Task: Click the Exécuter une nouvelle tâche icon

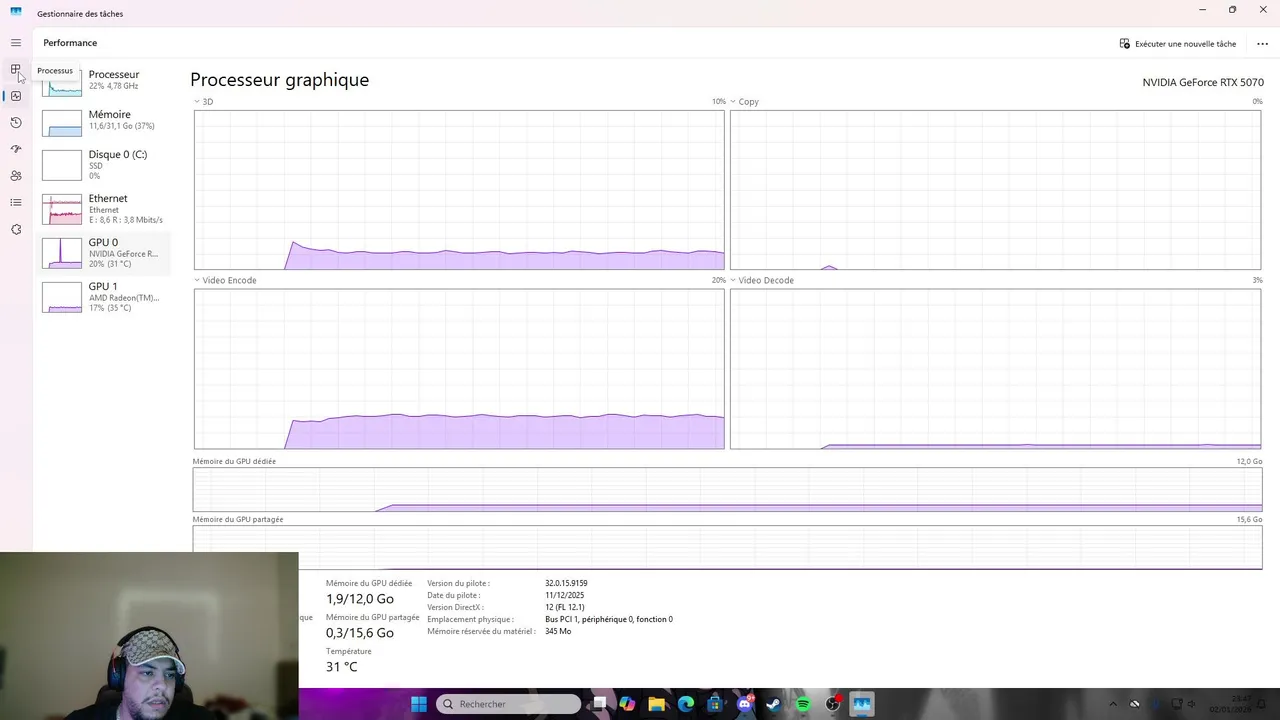Action: point(1125,44)
